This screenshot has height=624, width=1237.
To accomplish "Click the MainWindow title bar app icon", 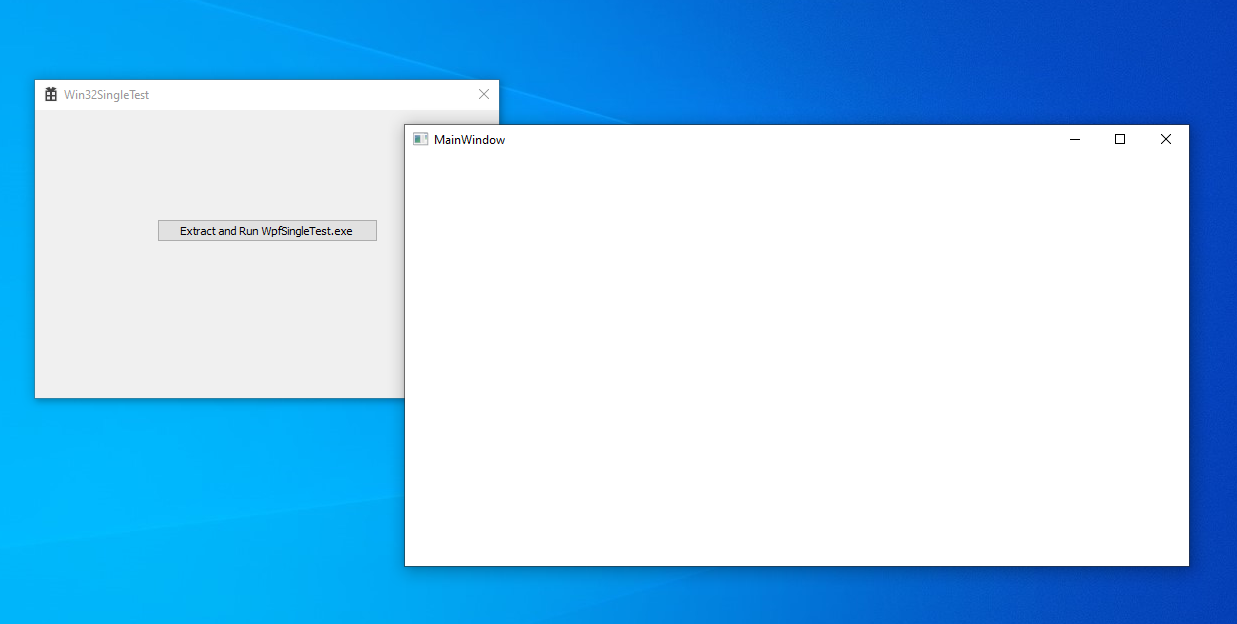I will click(420, 140).
